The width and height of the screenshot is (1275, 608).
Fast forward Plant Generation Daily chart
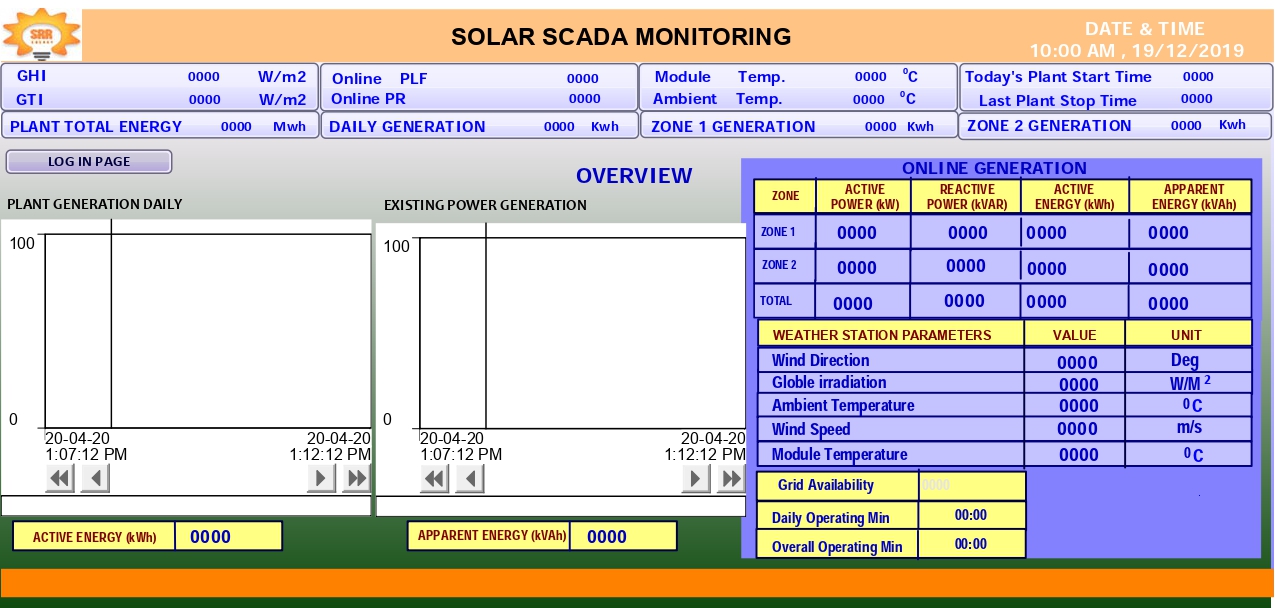click(356, 479)
